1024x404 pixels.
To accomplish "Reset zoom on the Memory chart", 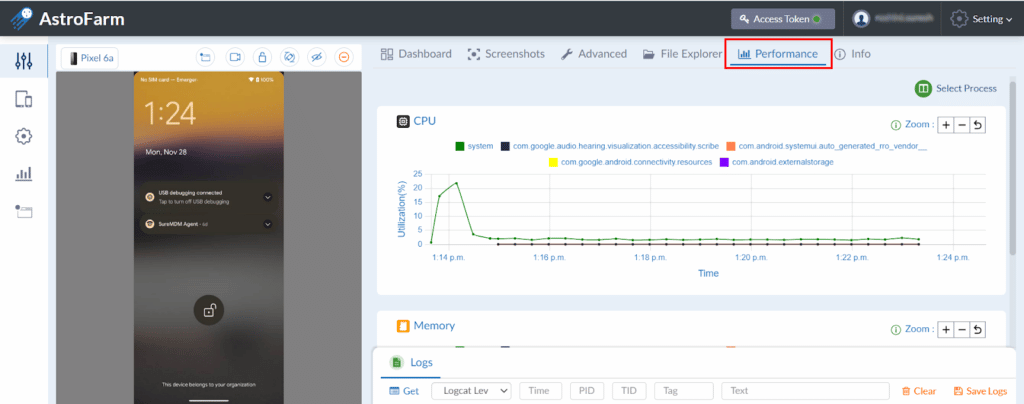I will pos(978,330).
